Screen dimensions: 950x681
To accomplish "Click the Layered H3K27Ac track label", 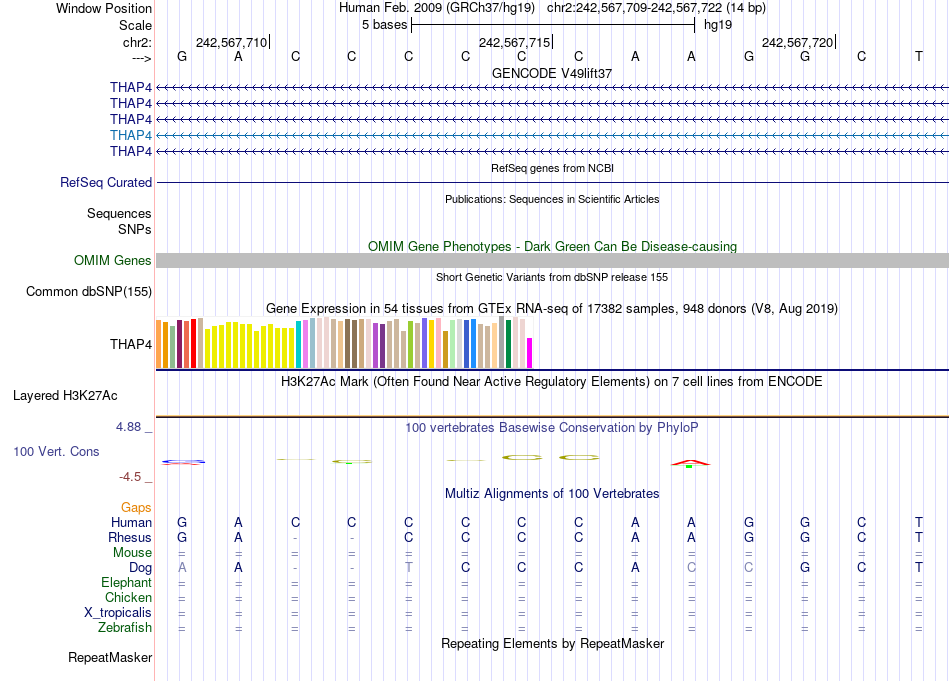I will tap(65, 396).
